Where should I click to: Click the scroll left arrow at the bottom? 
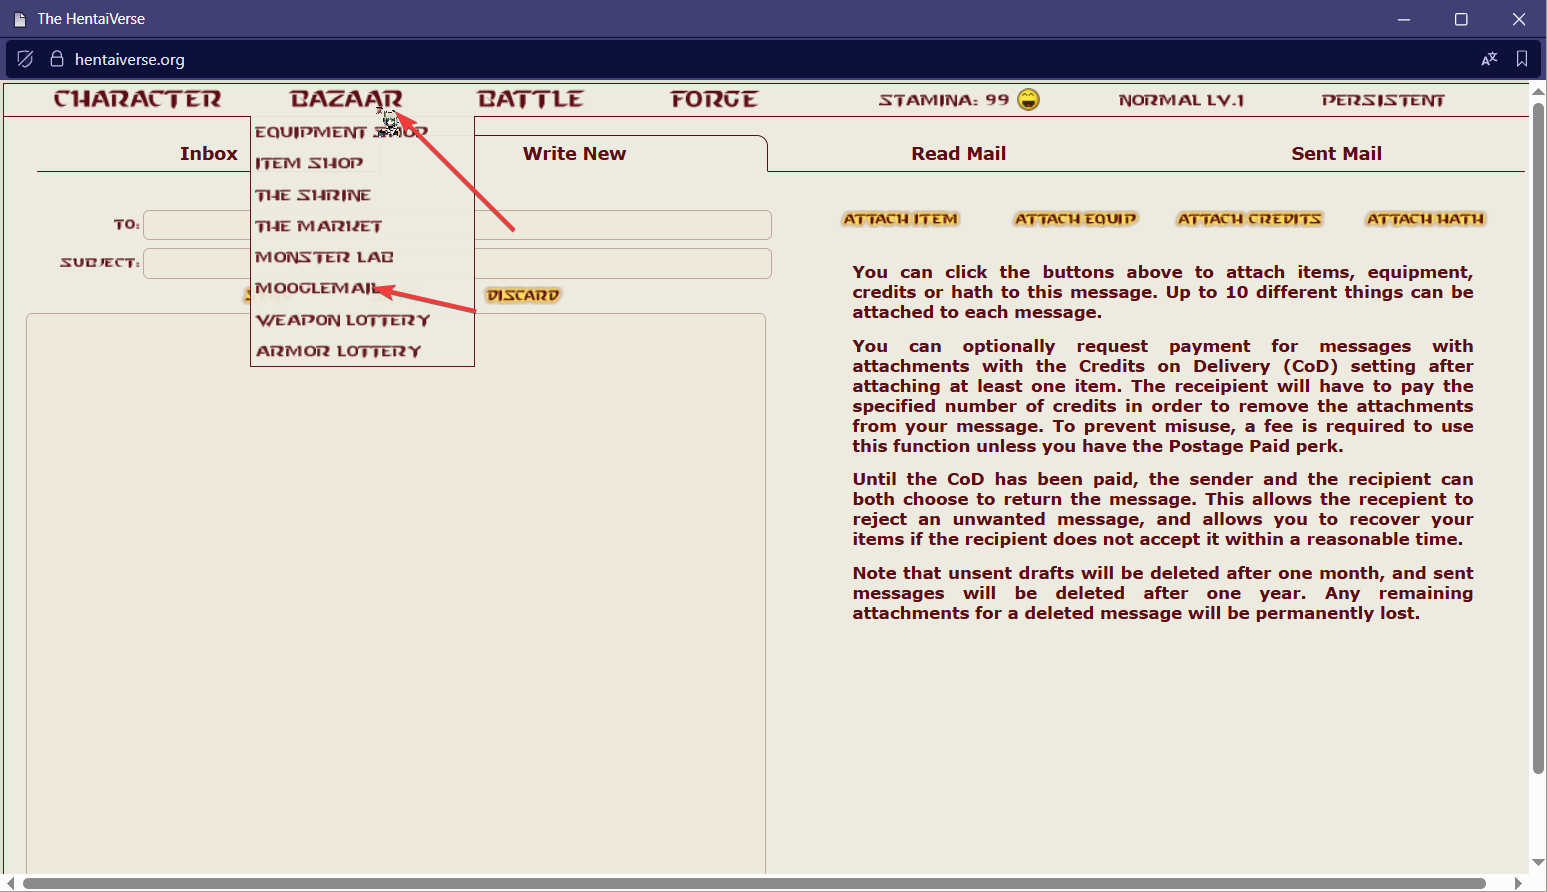(x=9, y=884)
